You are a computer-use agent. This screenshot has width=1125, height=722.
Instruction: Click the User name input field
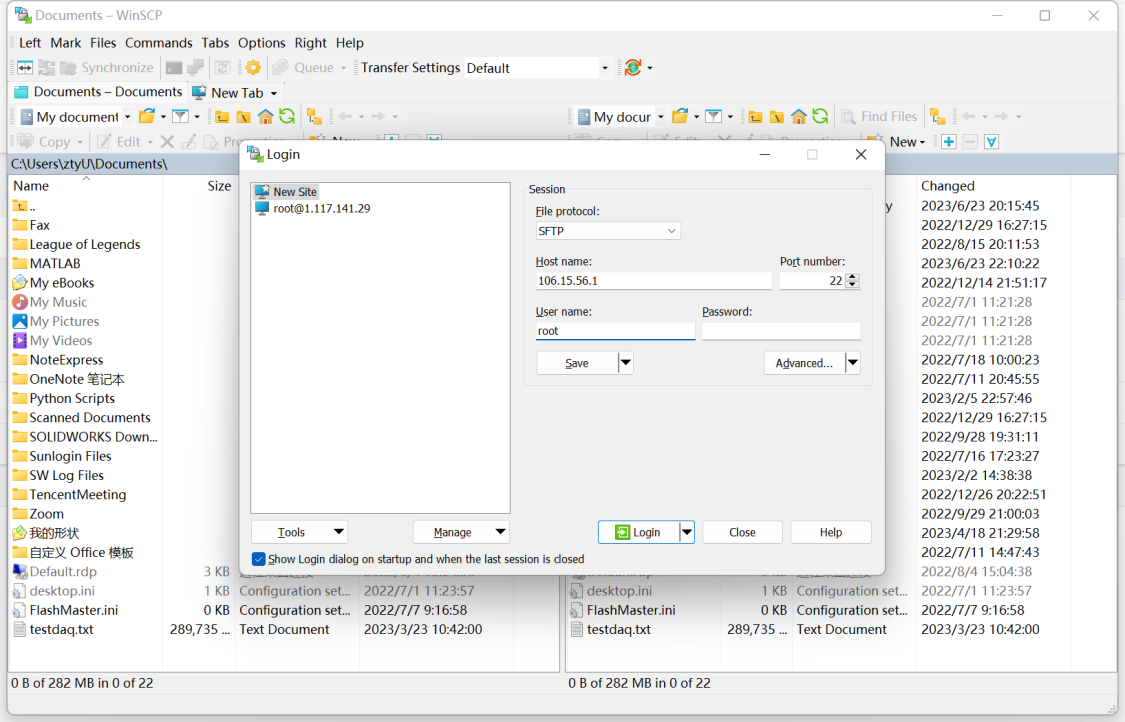(616, 331)
